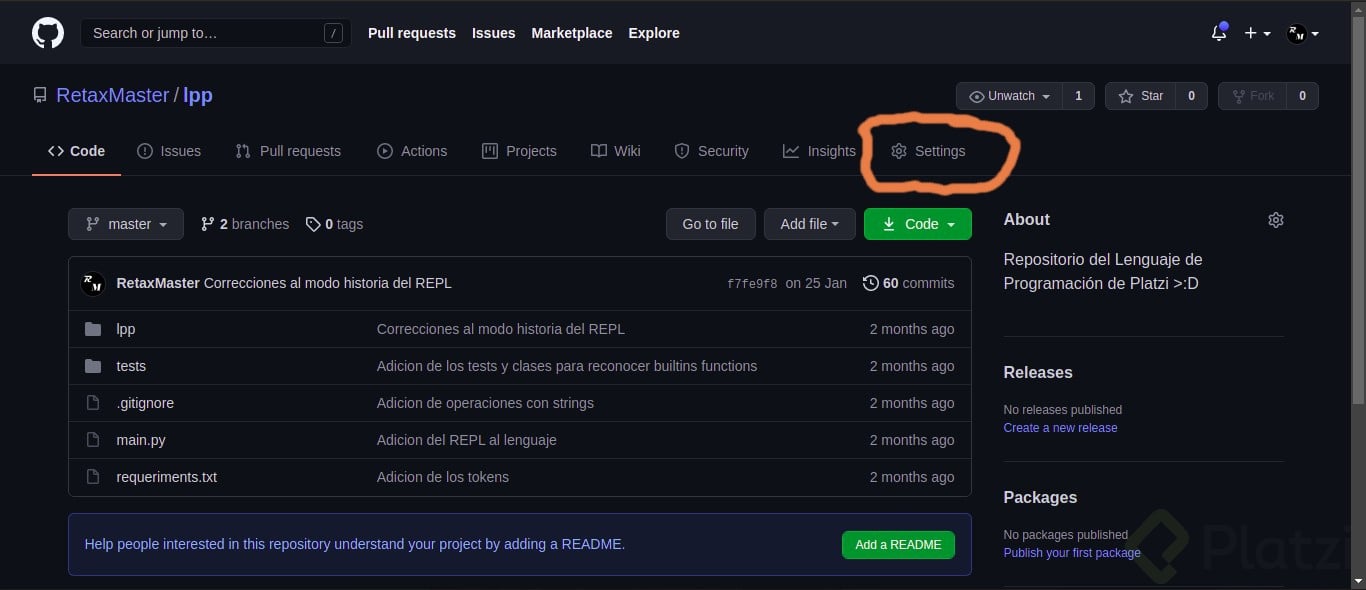
Task: Click Create a new release link
Action: point(1061,428)
